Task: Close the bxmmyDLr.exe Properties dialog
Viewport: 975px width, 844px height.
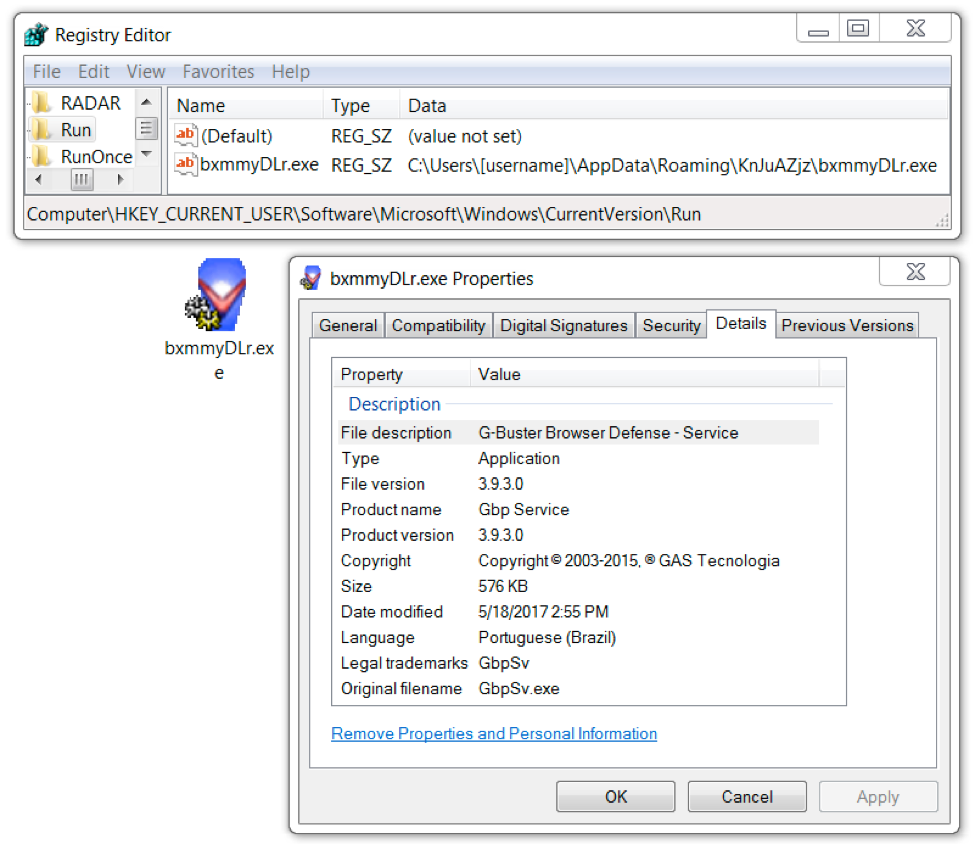Action: [x=915, y=272]
